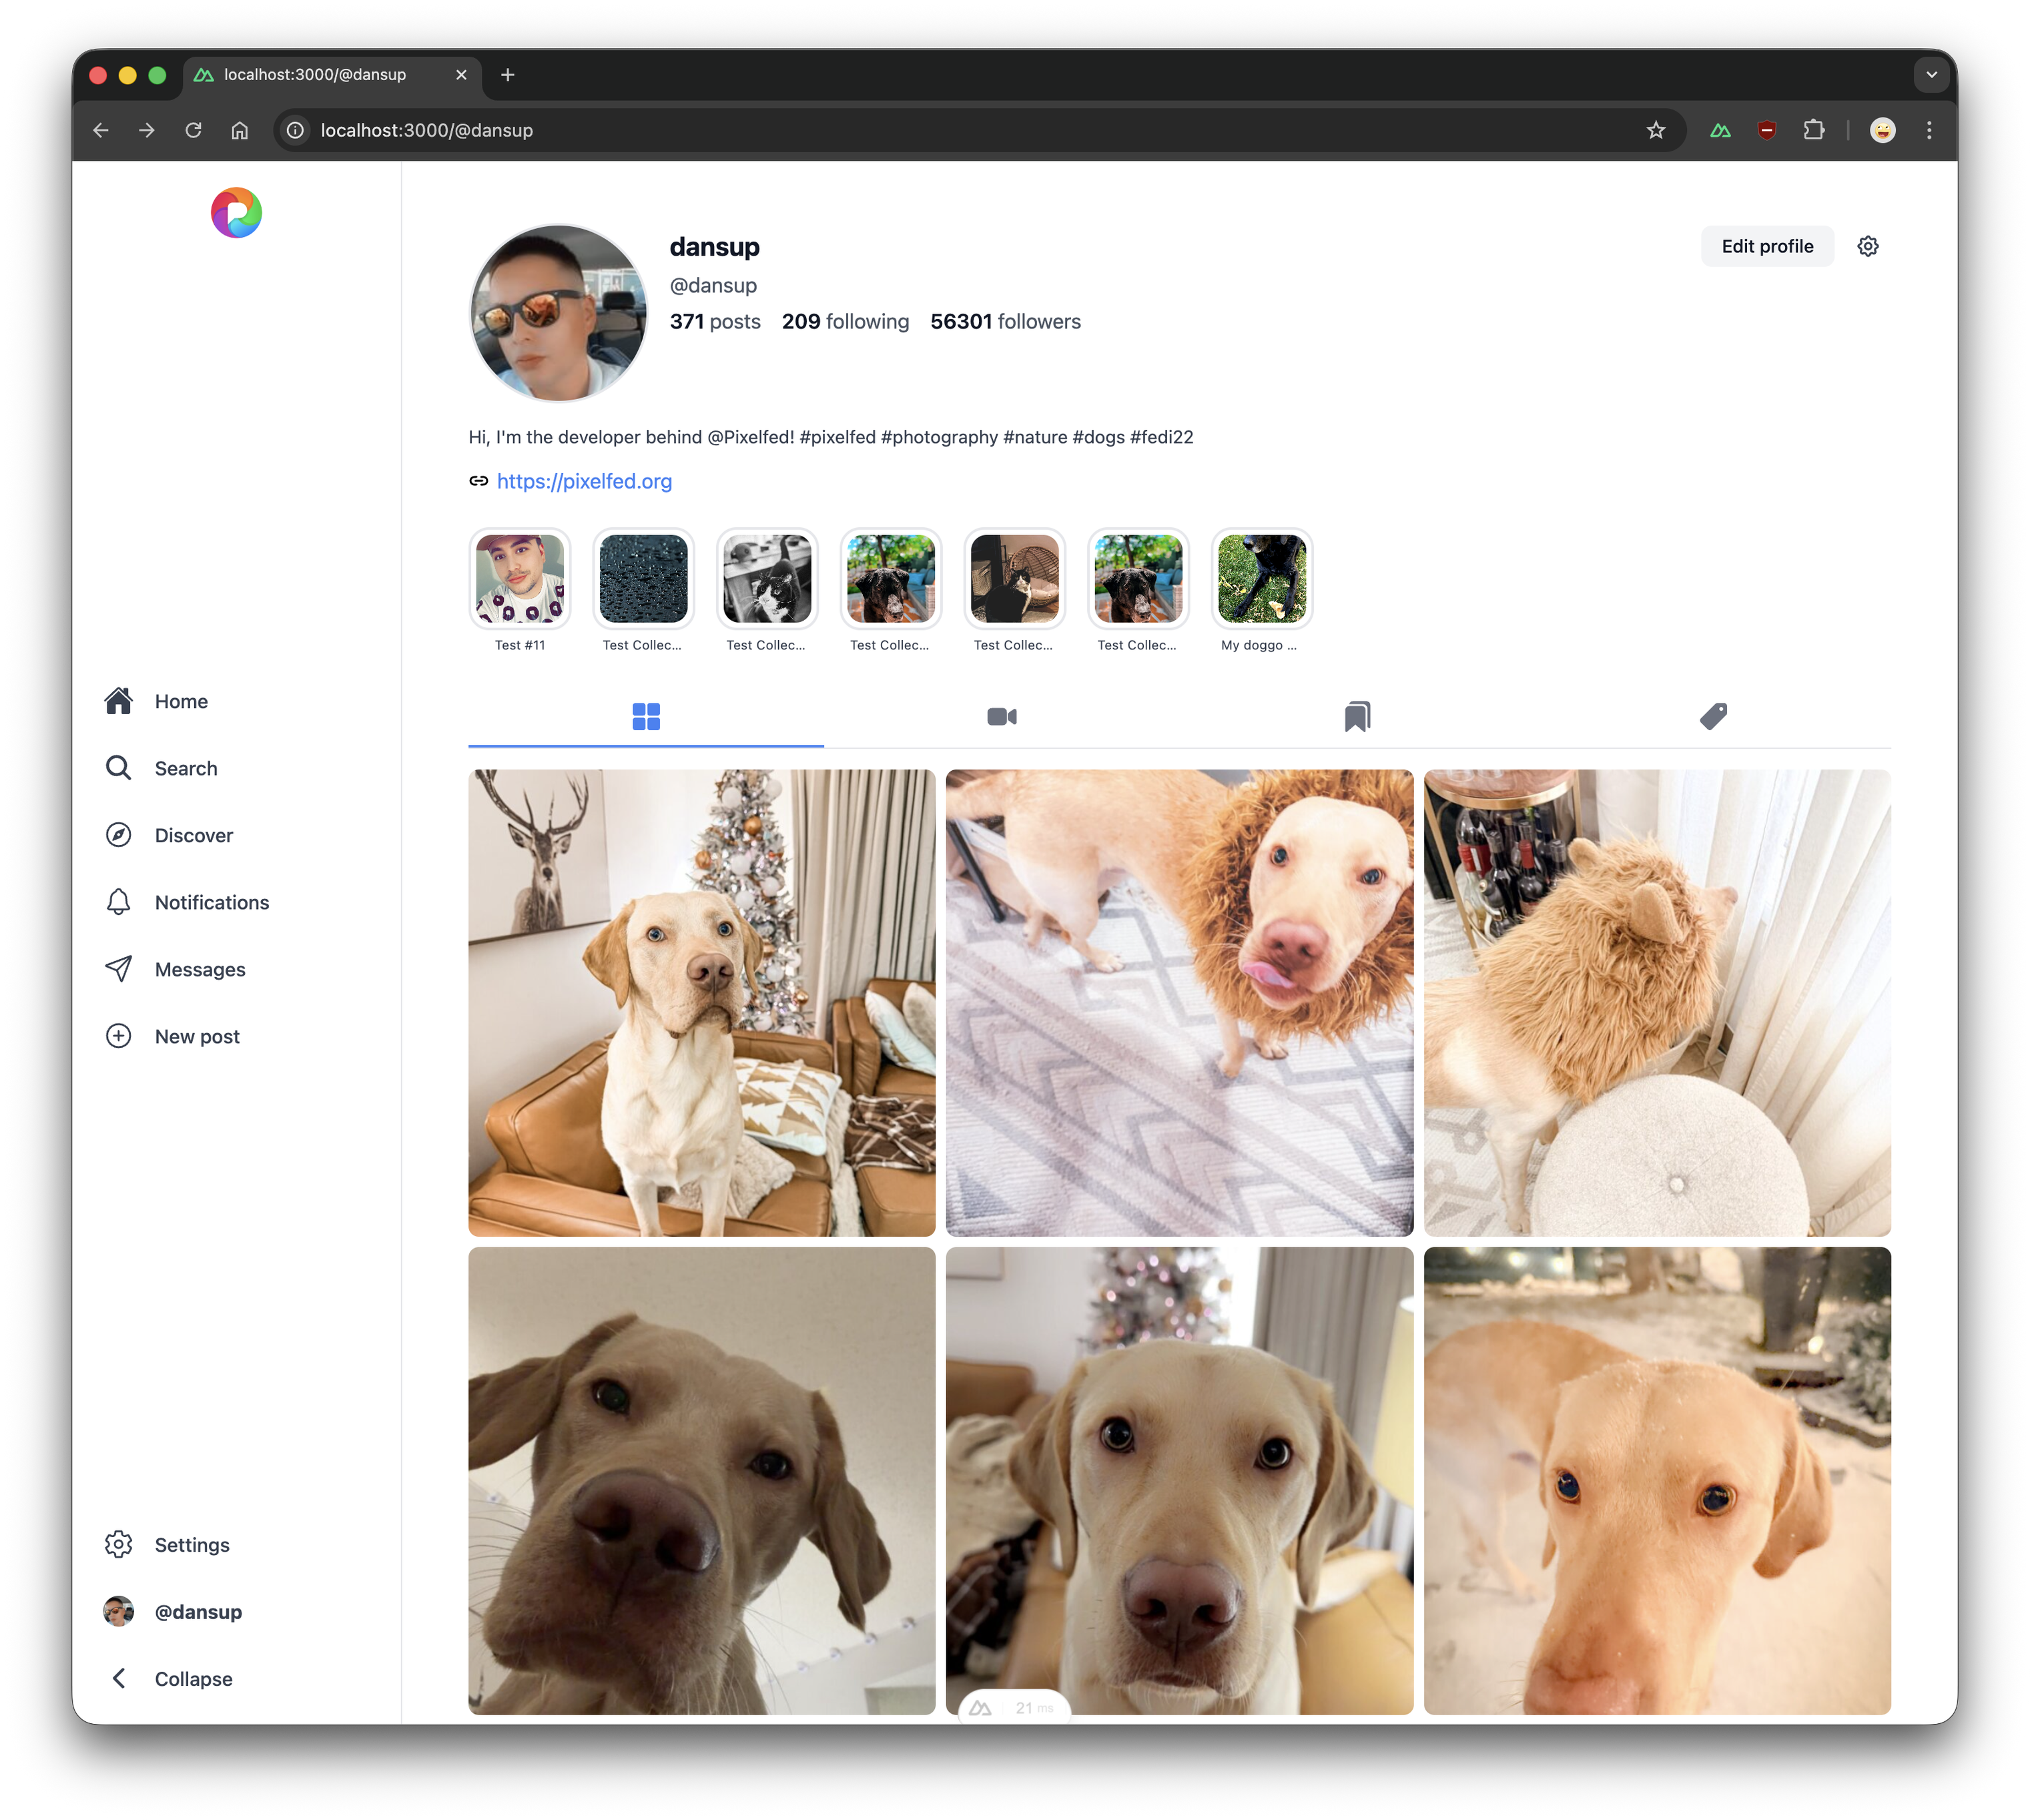Open the Test #11 collection

(x=520, y=579)
